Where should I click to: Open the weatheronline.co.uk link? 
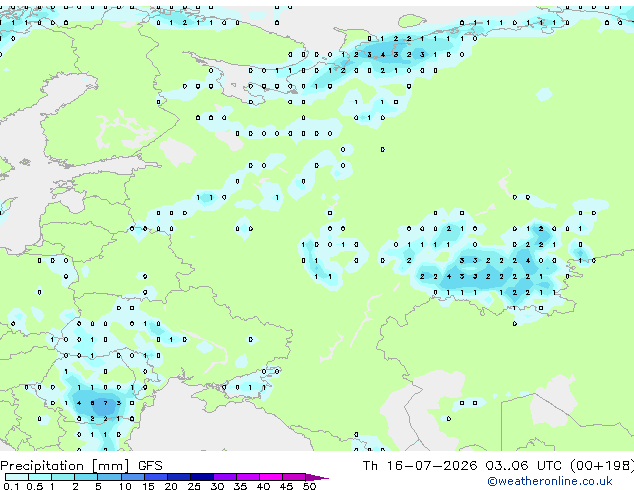click(550, 481)
